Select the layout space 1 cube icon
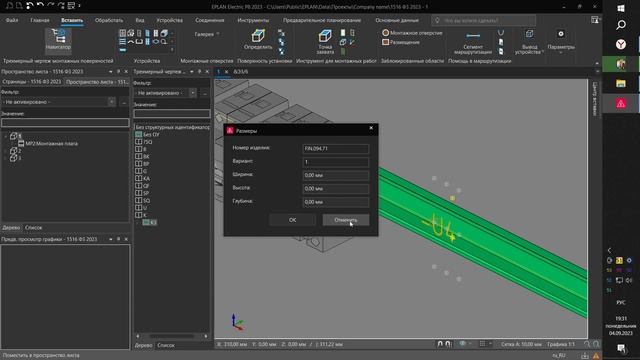 coord(13,136)
